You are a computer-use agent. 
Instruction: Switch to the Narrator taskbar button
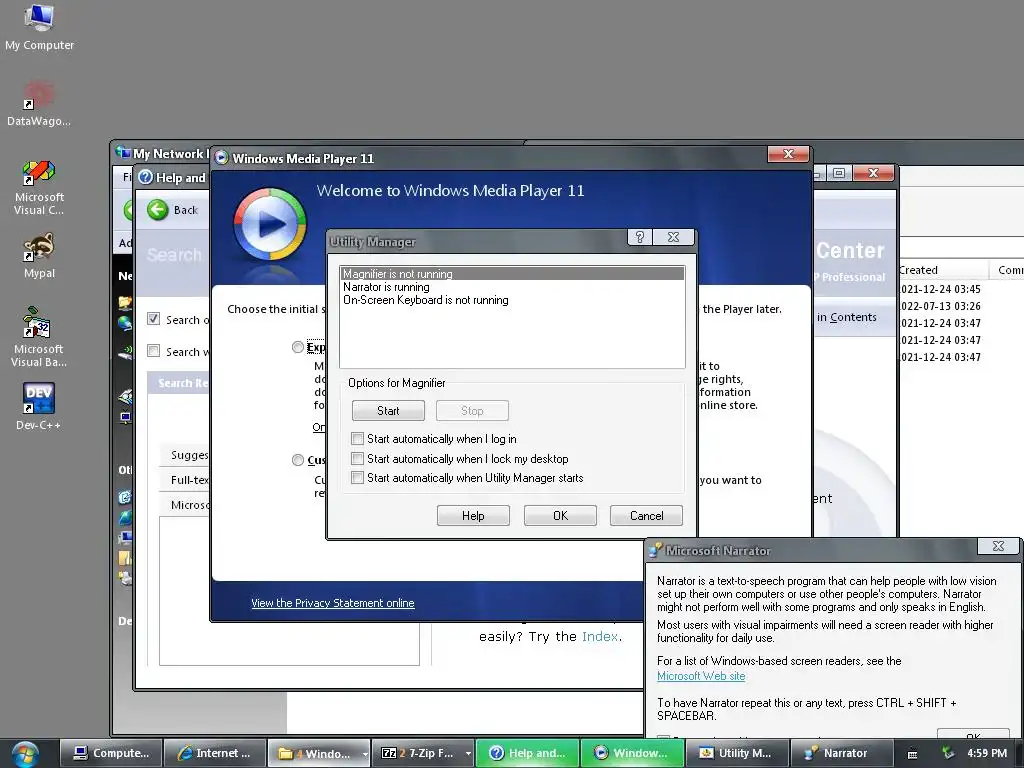click(x=841, y=753)
